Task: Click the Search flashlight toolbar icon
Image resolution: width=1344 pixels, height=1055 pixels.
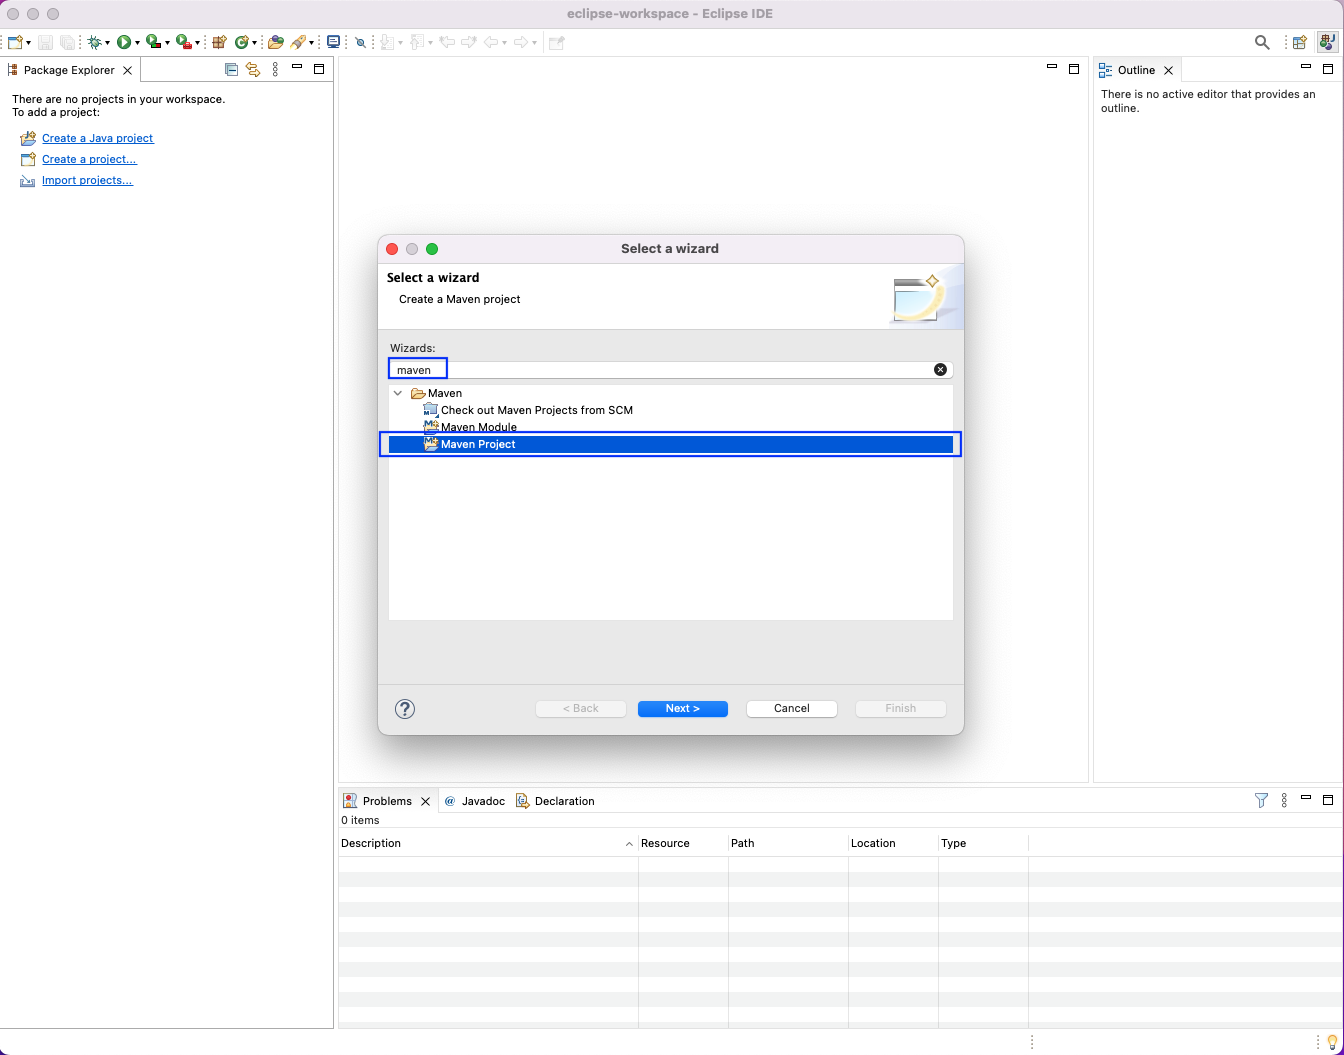Action: [298, 42]
